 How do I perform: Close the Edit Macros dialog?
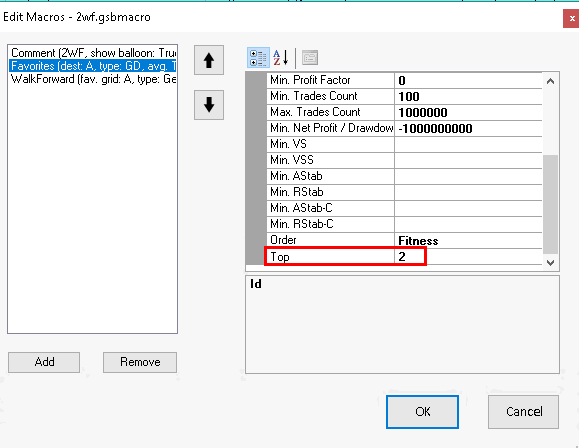[x=571, y=18]
